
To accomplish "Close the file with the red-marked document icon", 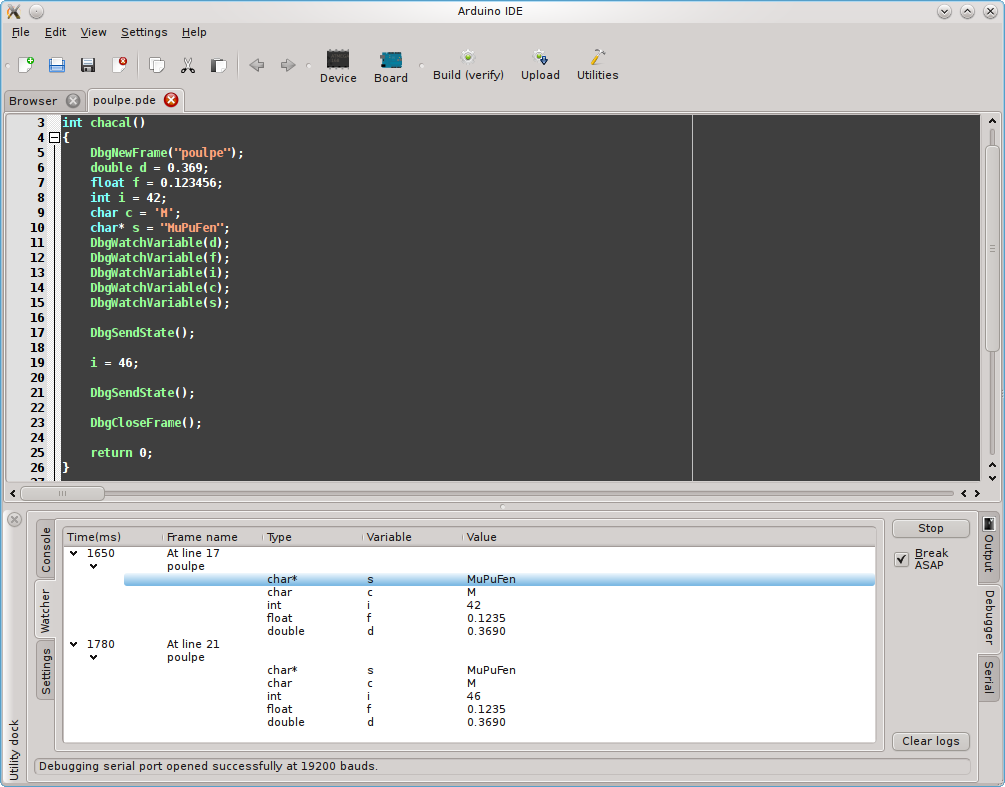I will click(120, 65).
